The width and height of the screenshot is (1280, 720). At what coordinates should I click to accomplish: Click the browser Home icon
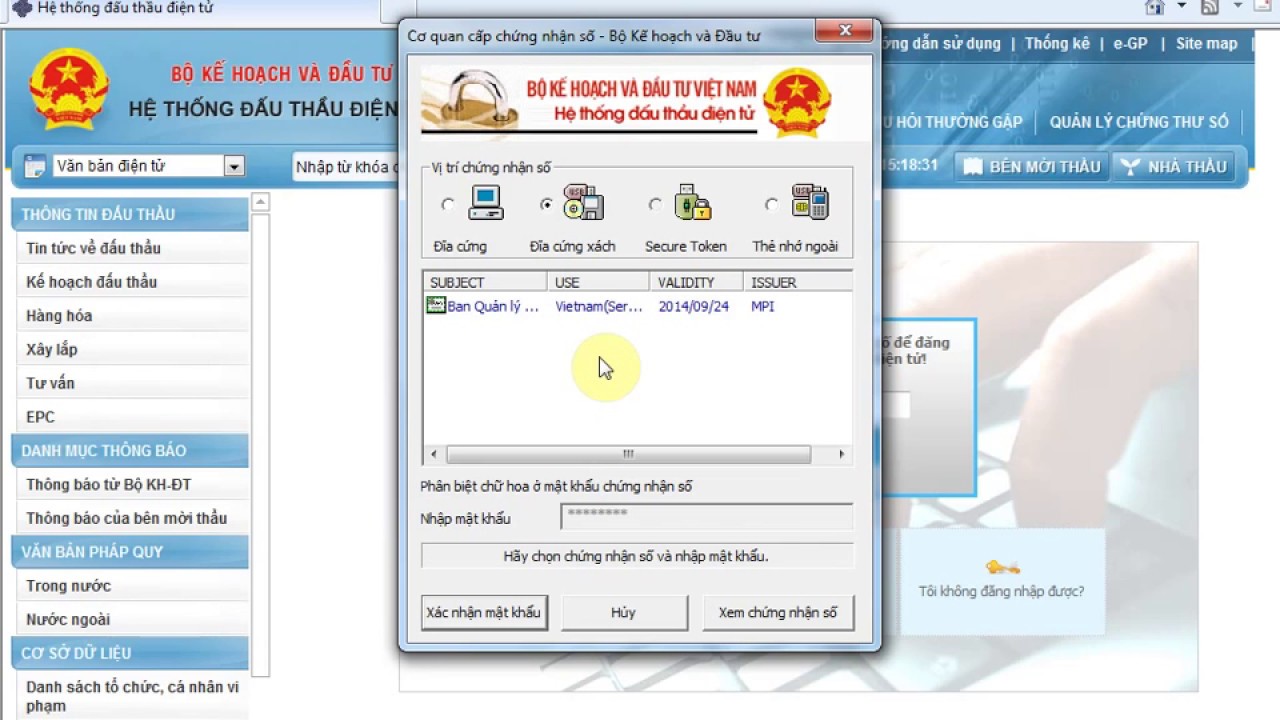pos(1155,7)
